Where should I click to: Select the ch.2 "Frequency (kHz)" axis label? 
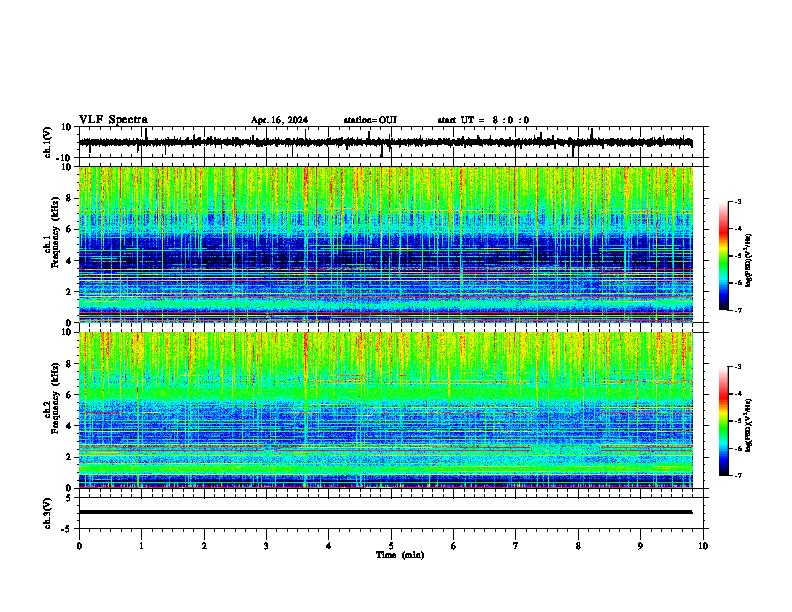click(55, 398)
